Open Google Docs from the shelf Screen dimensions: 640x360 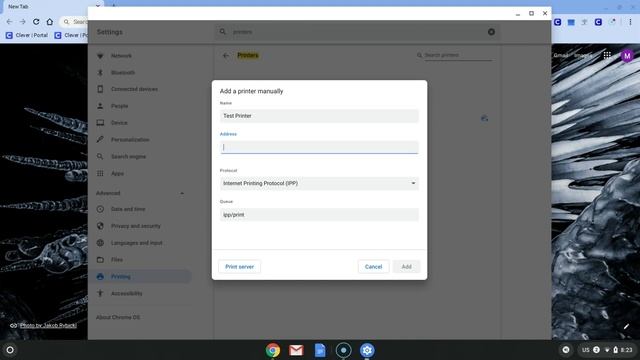pos(320,350)
